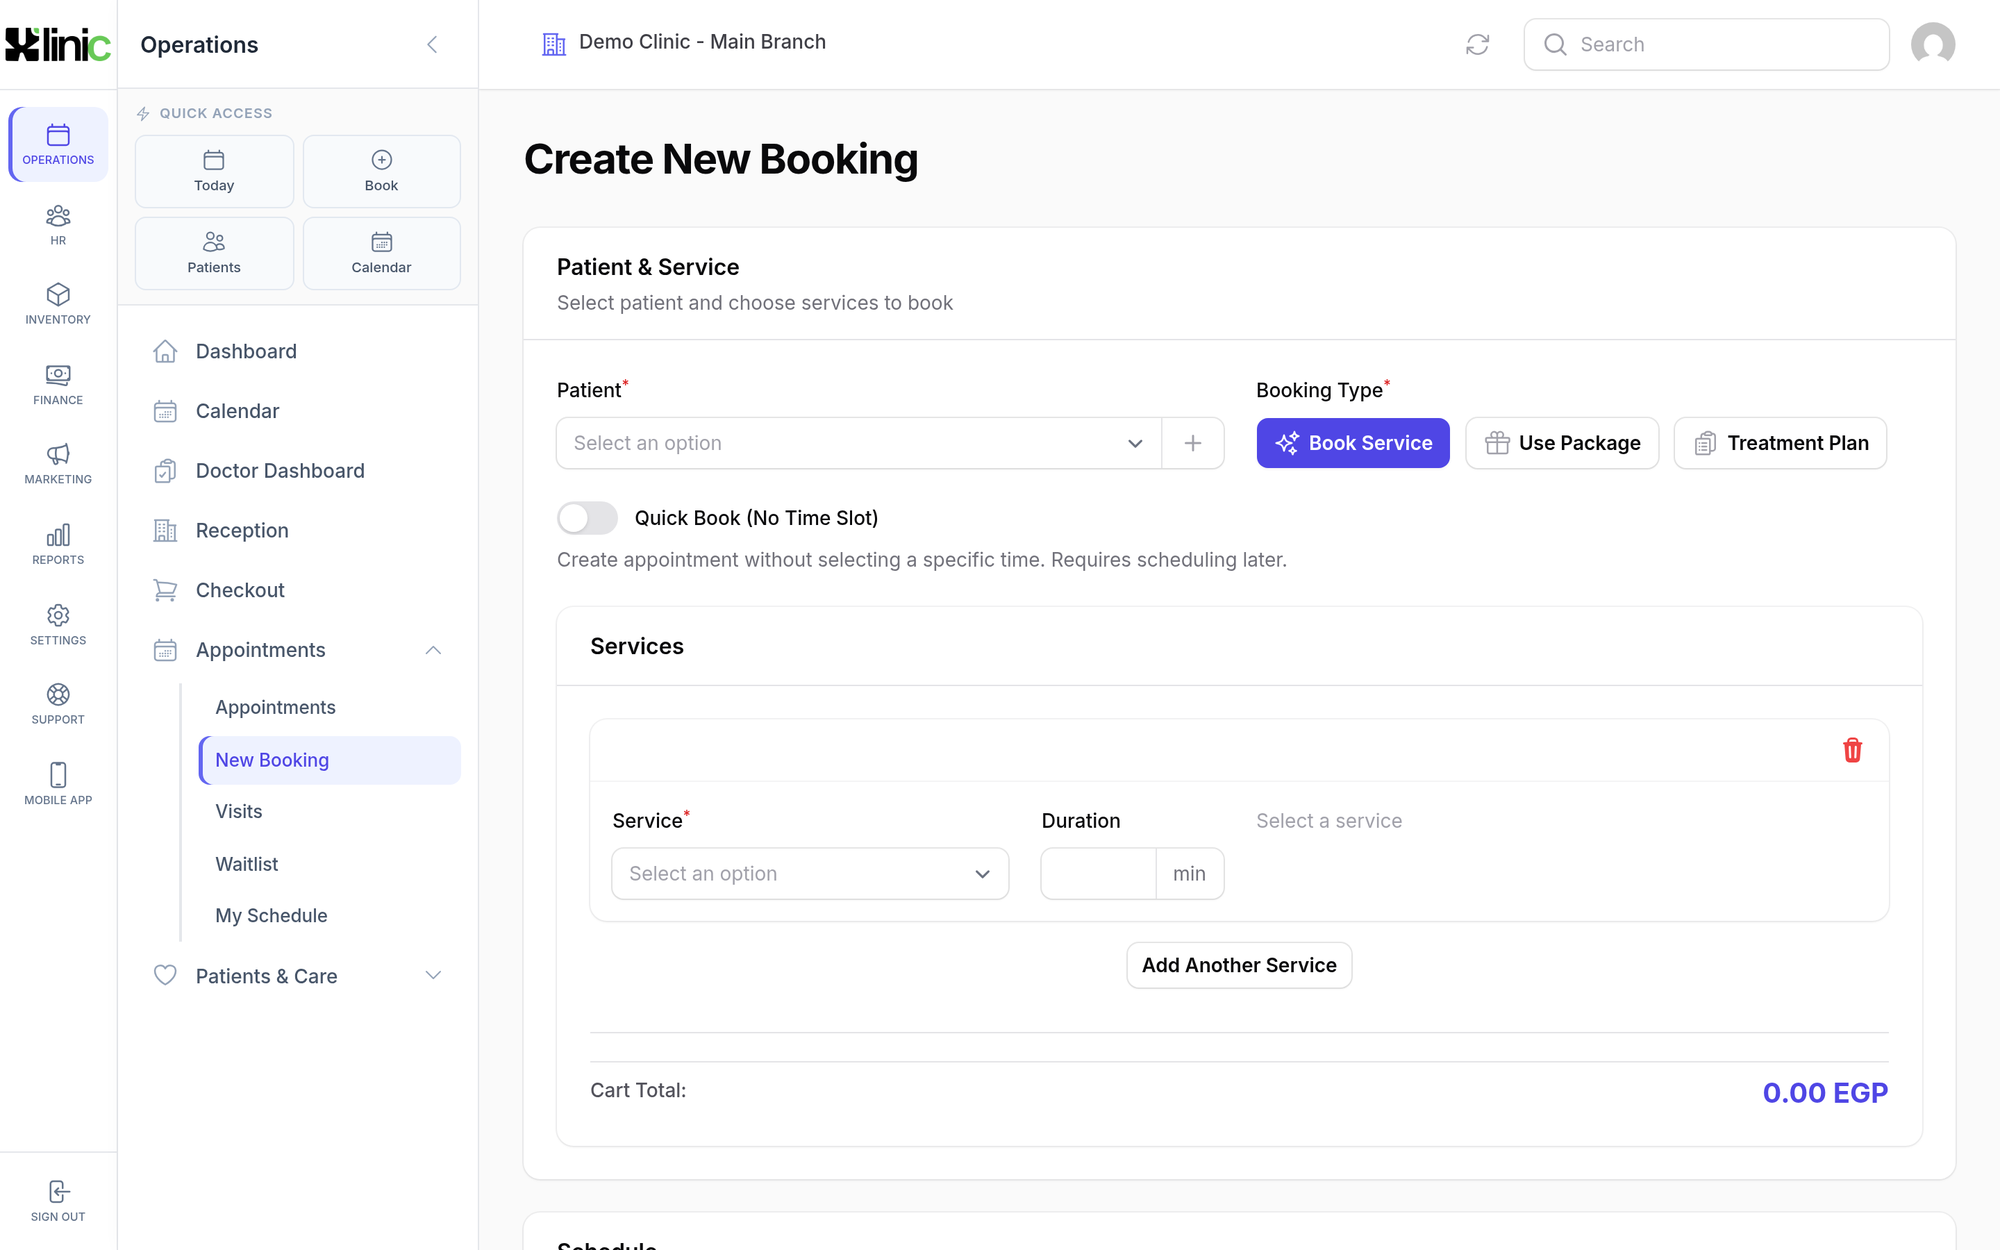Open the user avatar menu
Screen dimensions: 2000x1250
(x=1932, y=44)
